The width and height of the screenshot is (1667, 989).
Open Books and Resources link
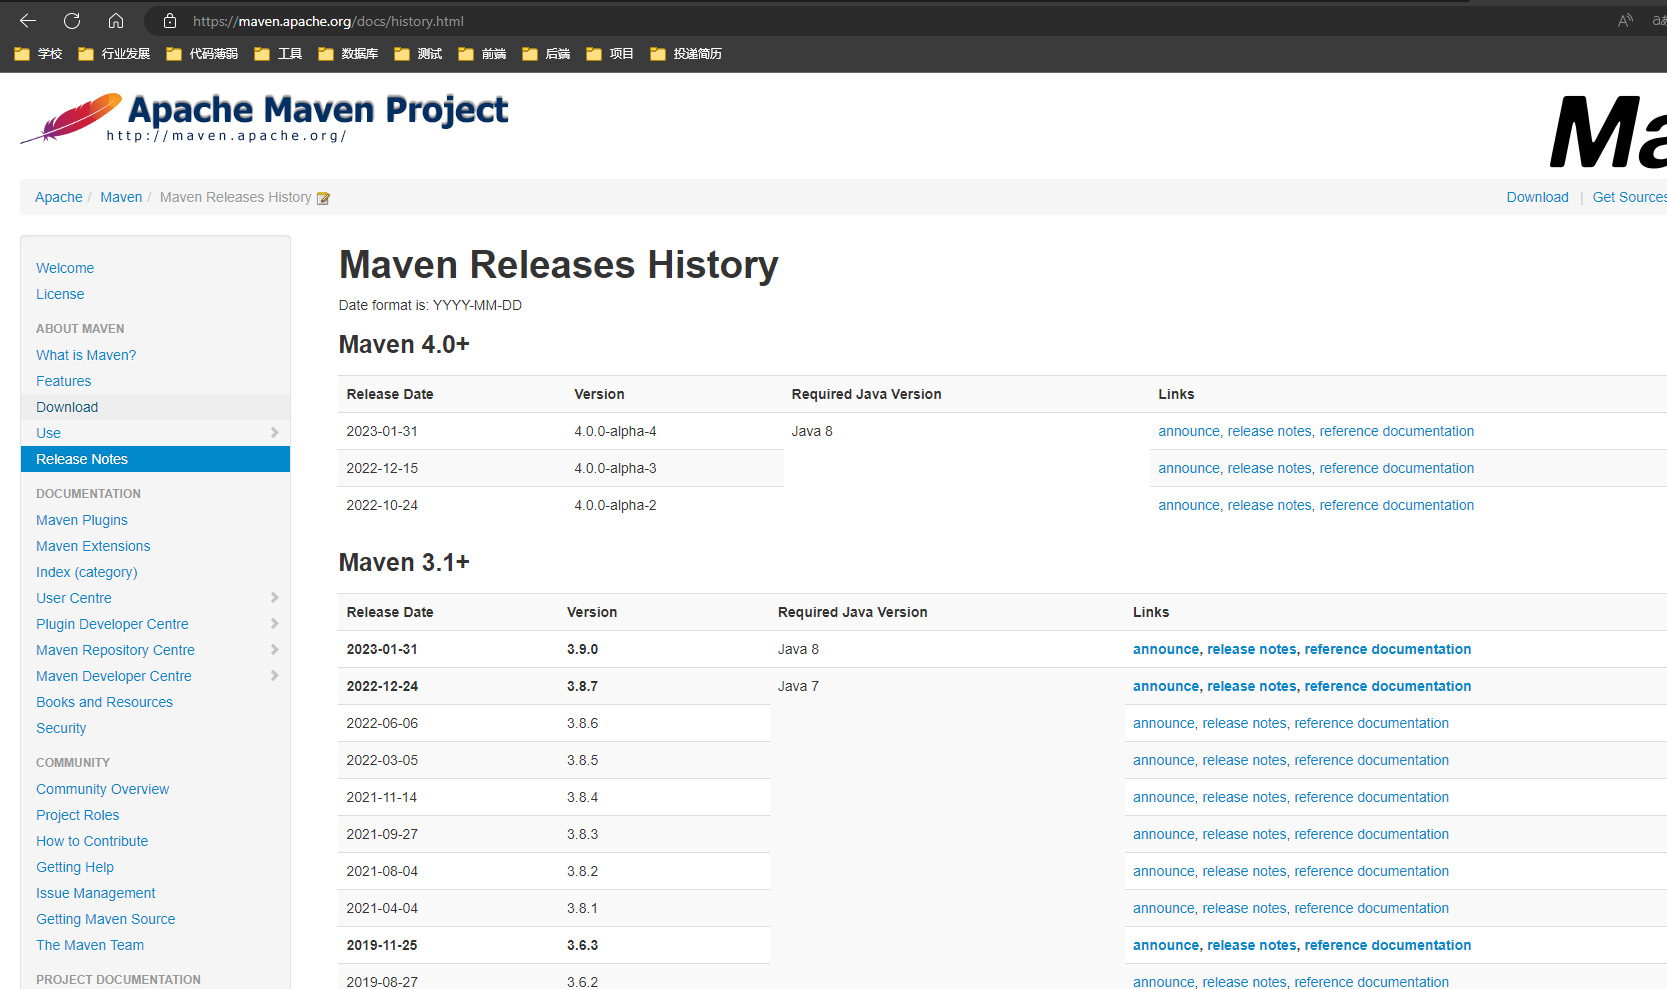(x=105, y=702)
